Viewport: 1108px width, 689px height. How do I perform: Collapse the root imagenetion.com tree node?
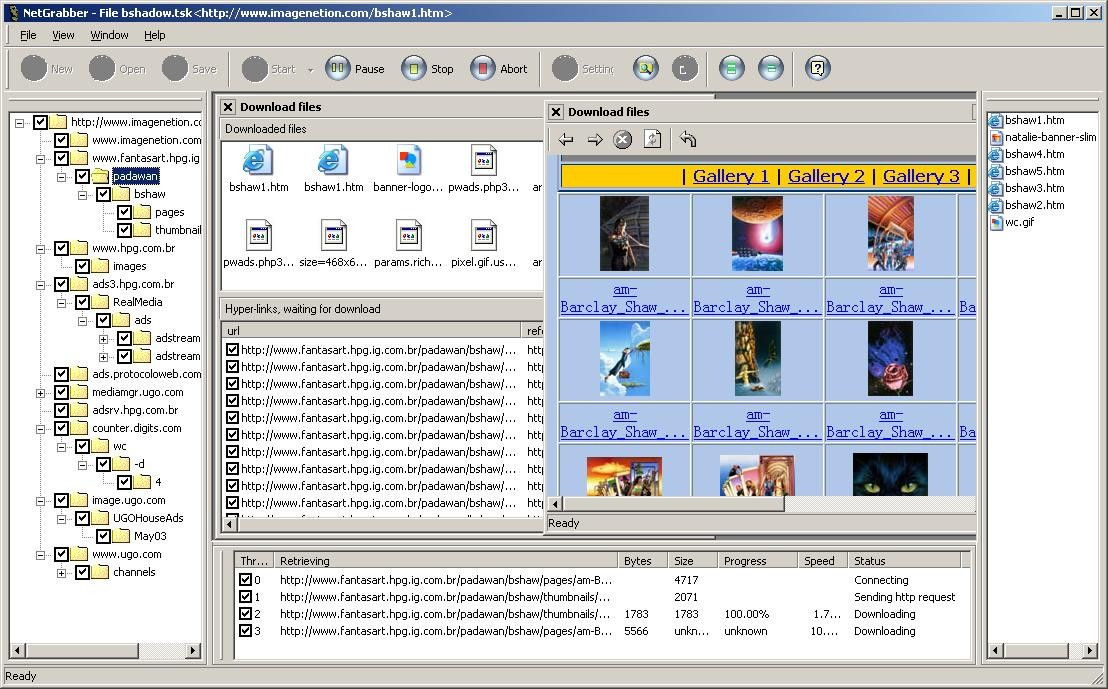pos(20,122)
